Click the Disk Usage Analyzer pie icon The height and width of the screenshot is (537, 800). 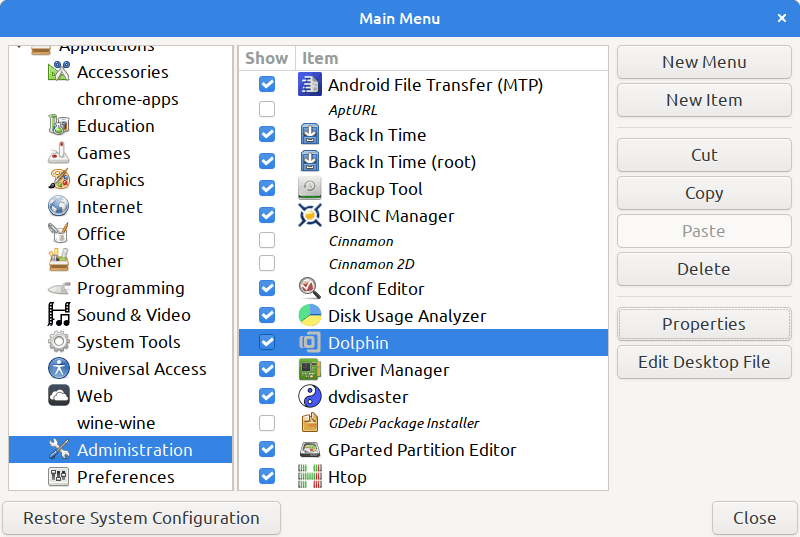[310, 316]
